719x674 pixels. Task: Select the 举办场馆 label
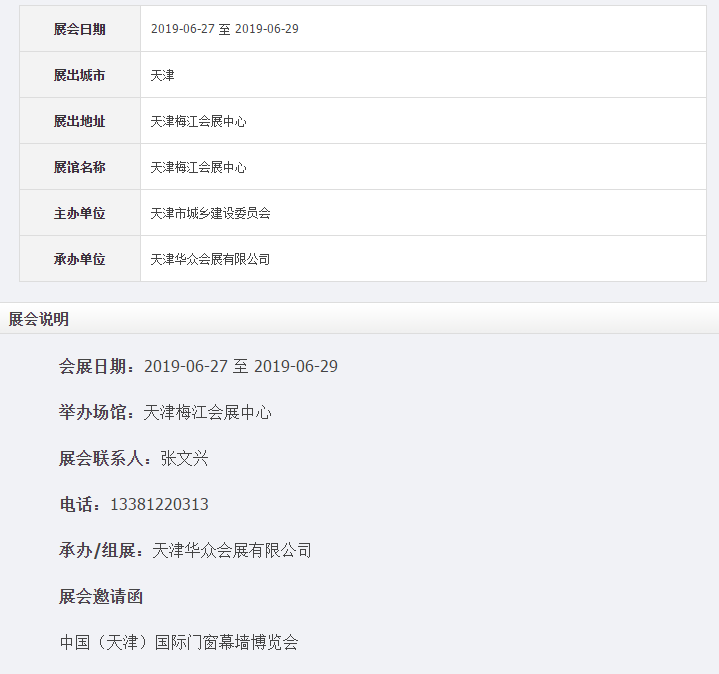pos(97,412)
